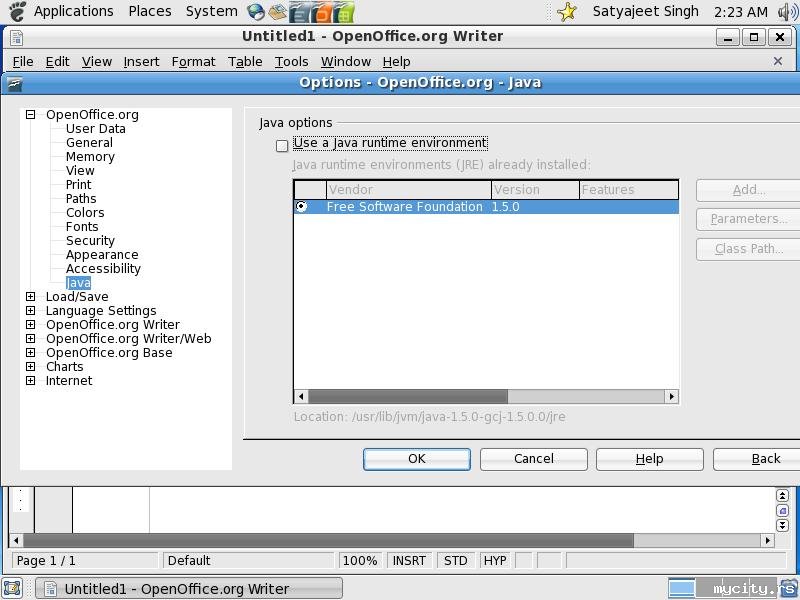Expand the Internet tree node
The width and height of the screenshot is (800, 600).
coord(31,381)
